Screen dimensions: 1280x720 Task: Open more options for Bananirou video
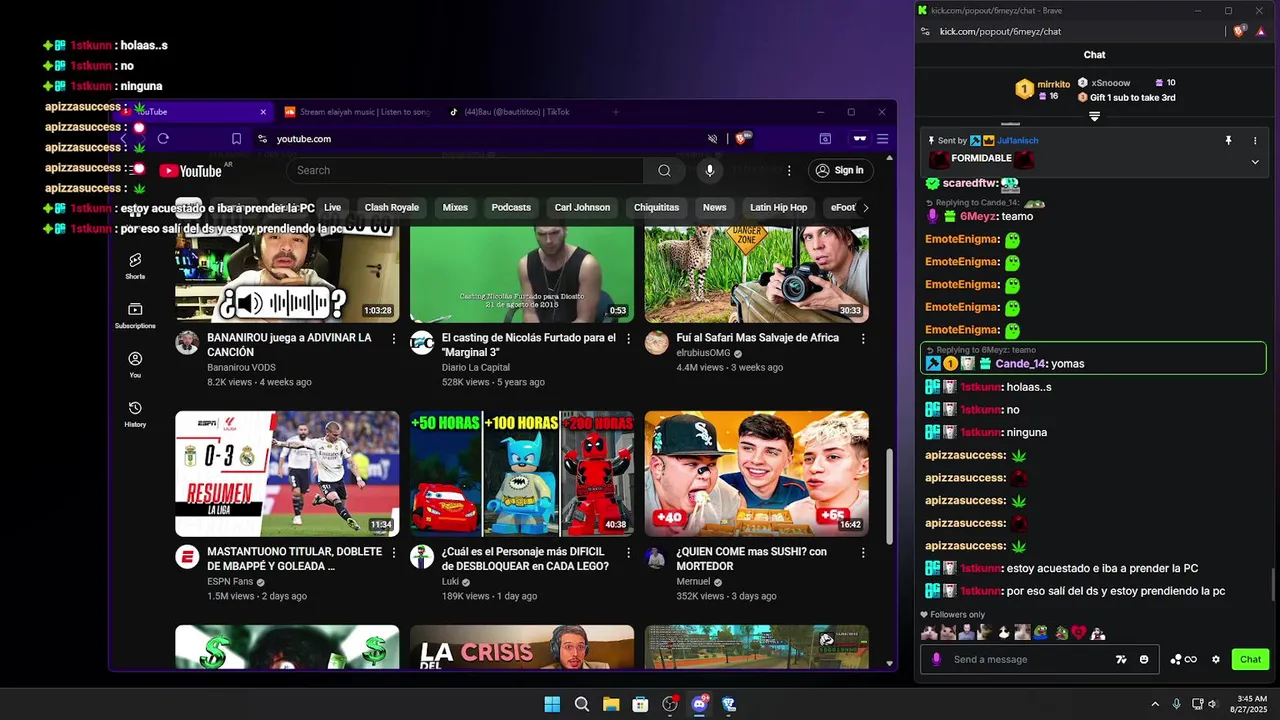point(394,339)
